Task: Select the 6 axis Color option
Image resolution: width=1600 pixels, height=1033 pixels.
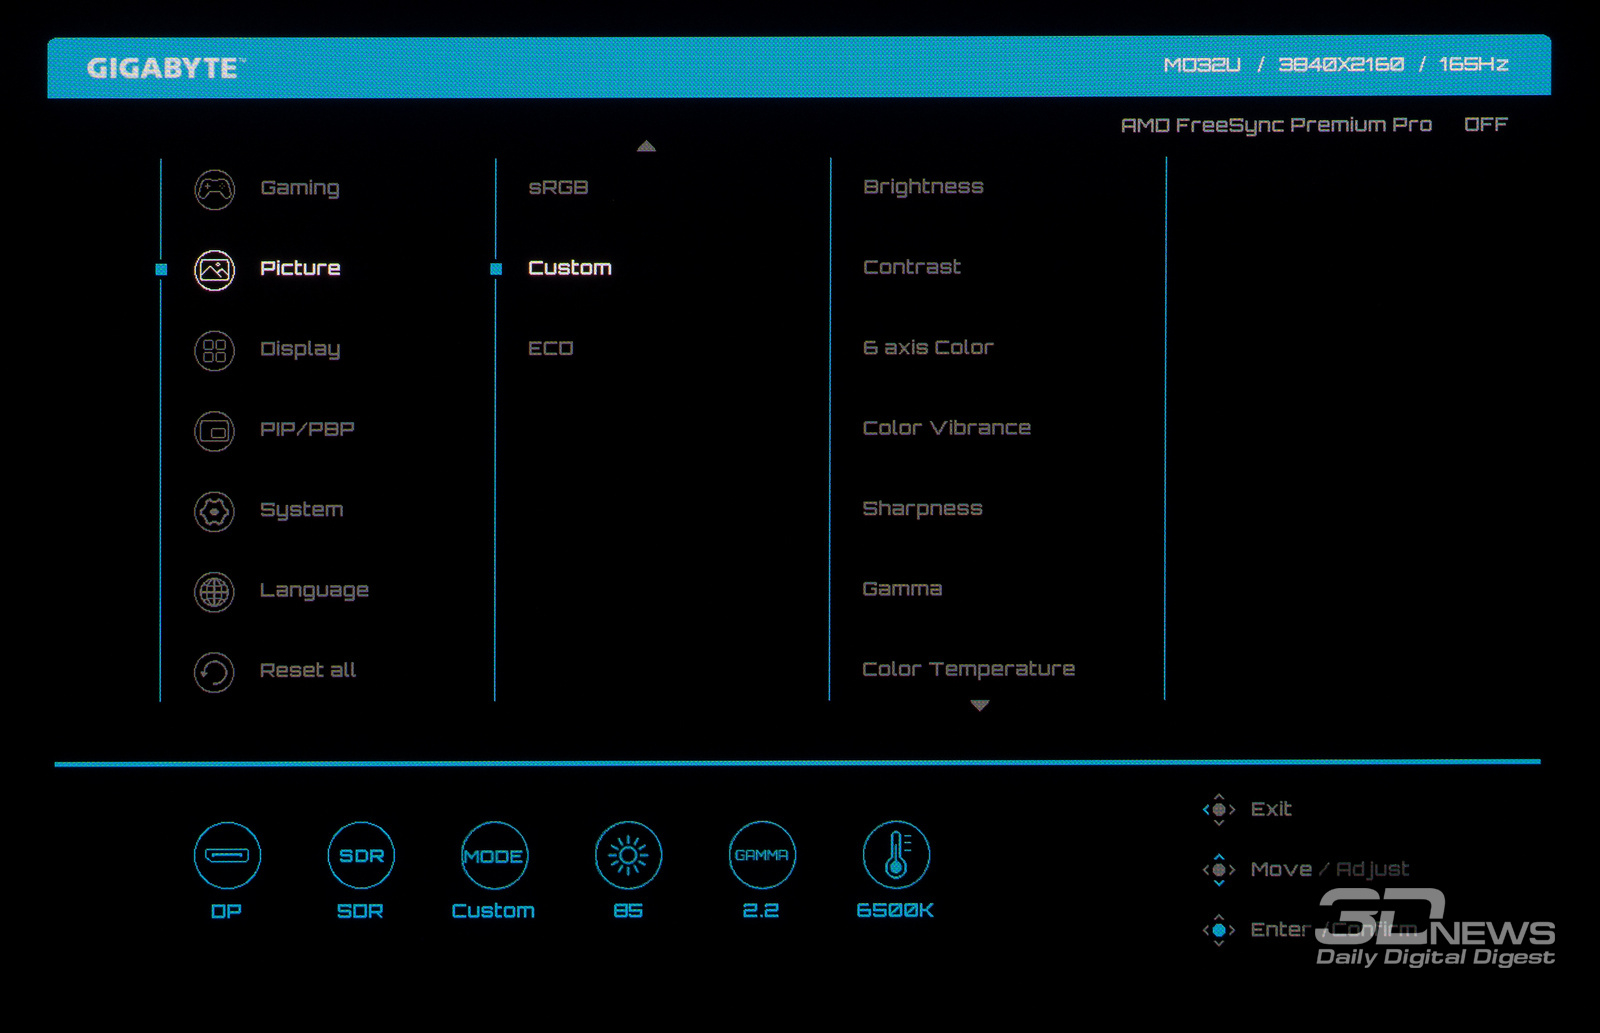Action: click(x=928, y=347)
